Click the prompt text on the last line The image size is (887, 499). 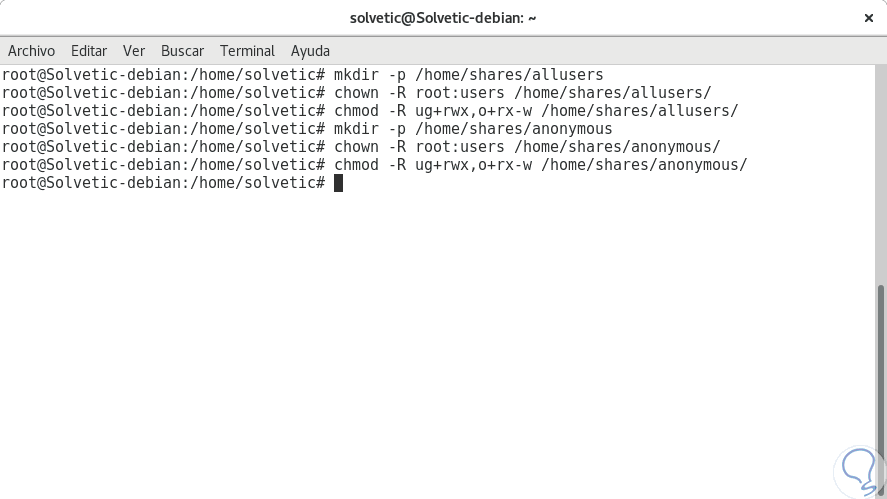pos(163,183)
